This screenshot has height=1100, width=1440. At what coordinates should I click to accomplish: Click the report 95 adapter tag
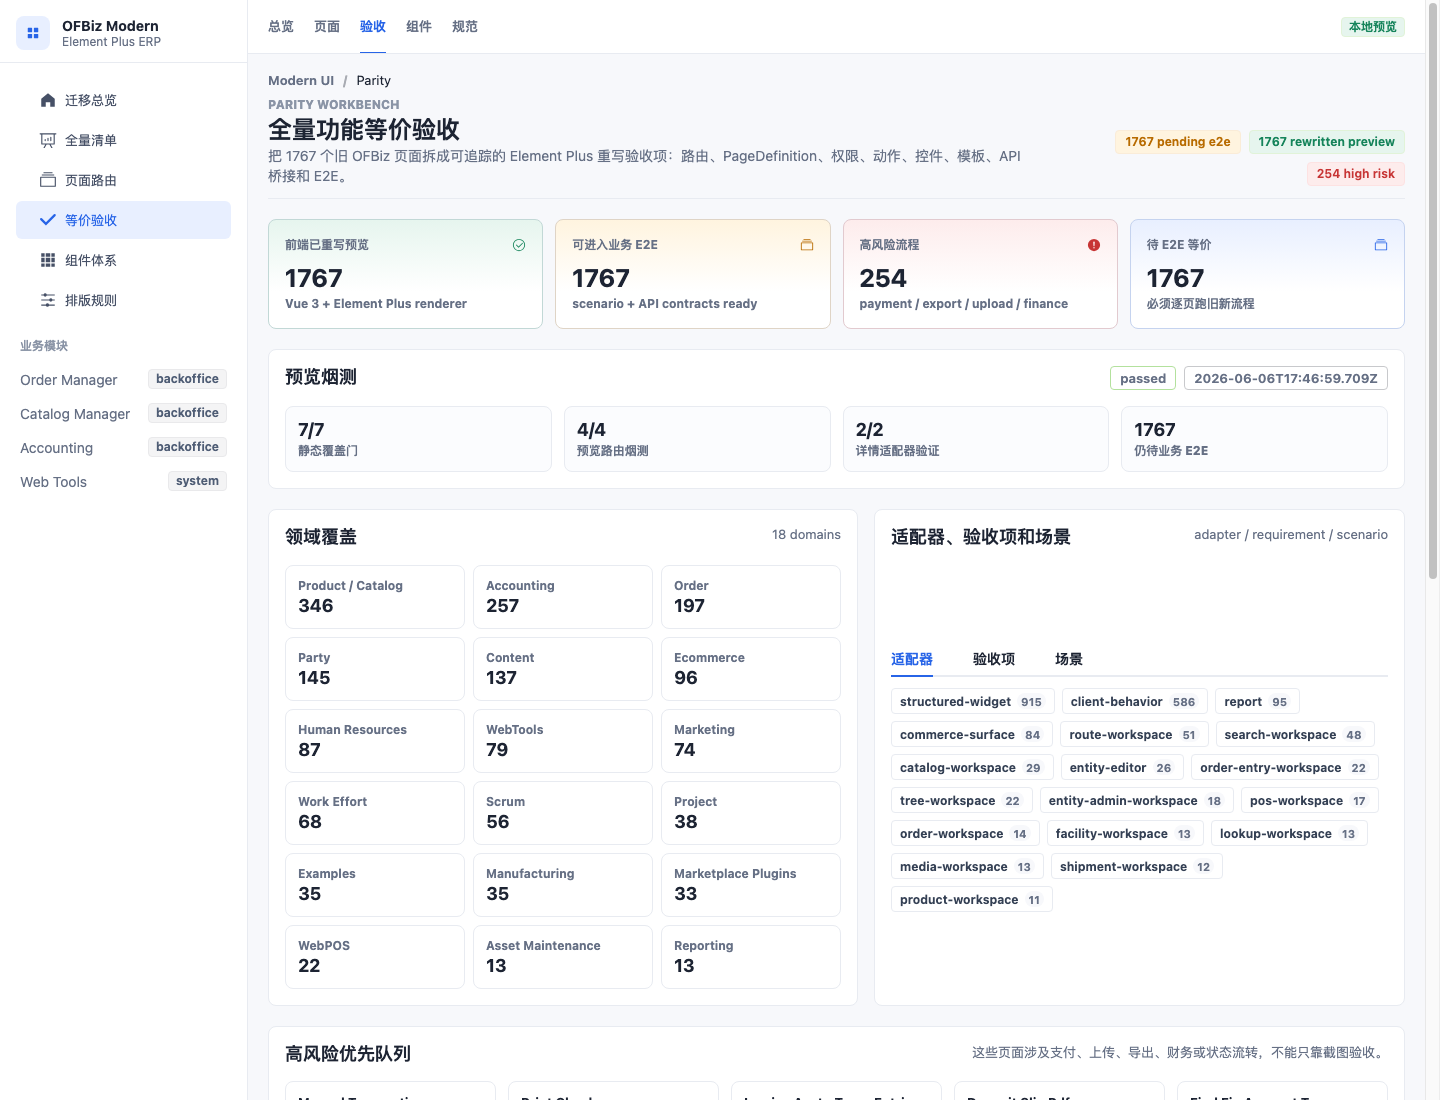[x=1257, y=702]
